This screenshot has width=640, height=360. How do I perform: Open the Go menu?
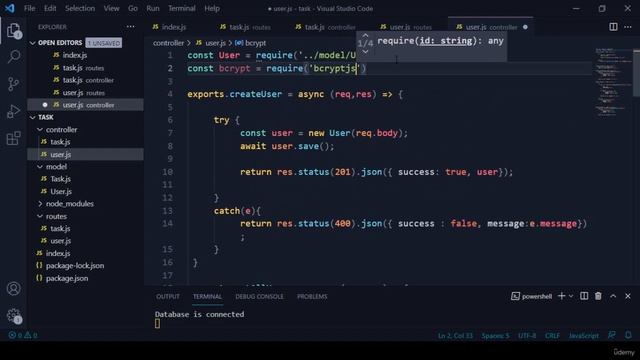[x=133, y=8]
